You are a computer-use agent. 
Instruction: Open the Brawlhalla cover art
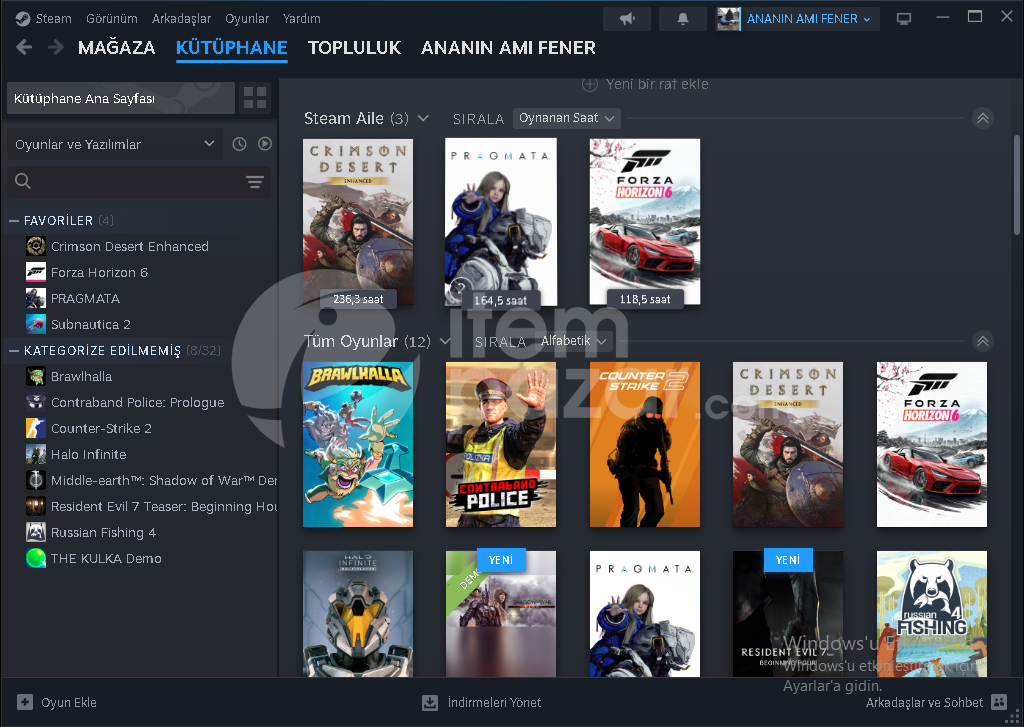tap(358, 444)
